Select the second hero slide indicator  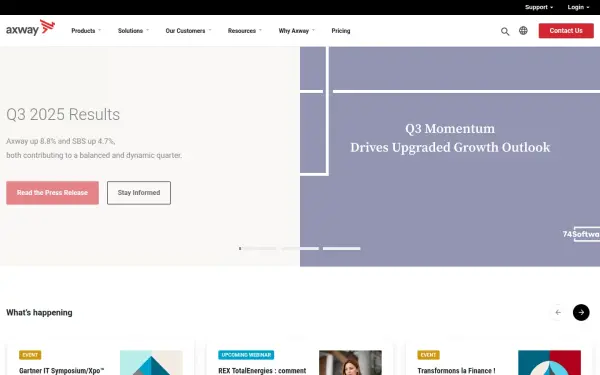(x=300, y=249)
